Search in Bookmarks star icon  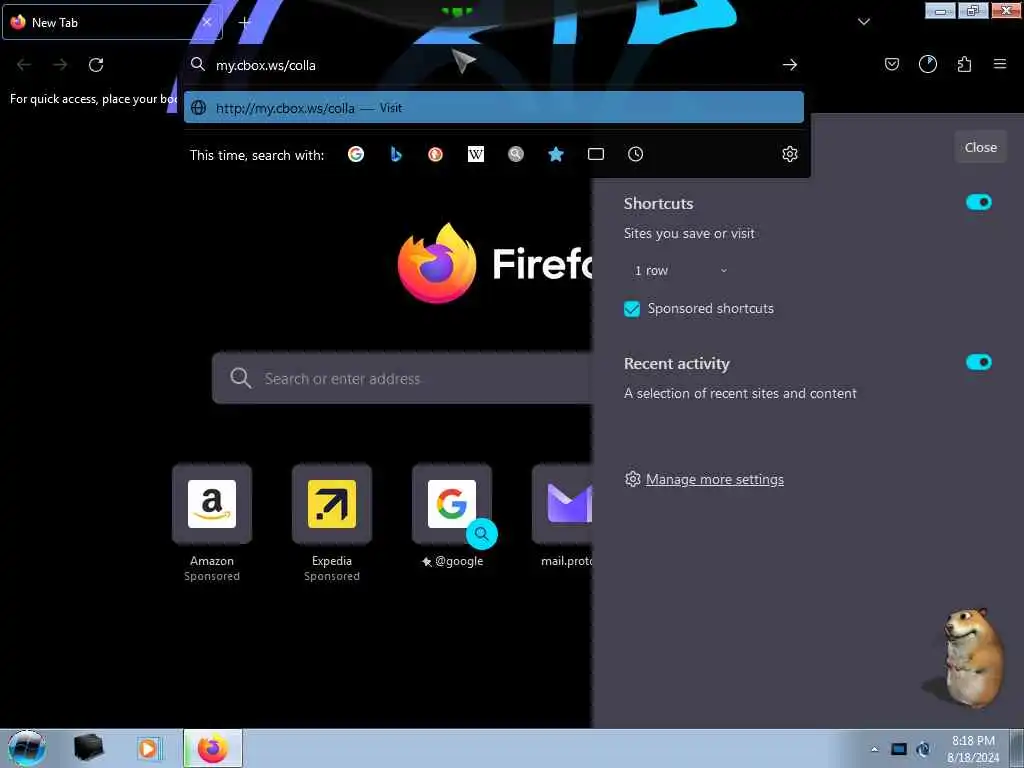pos(556,154)
